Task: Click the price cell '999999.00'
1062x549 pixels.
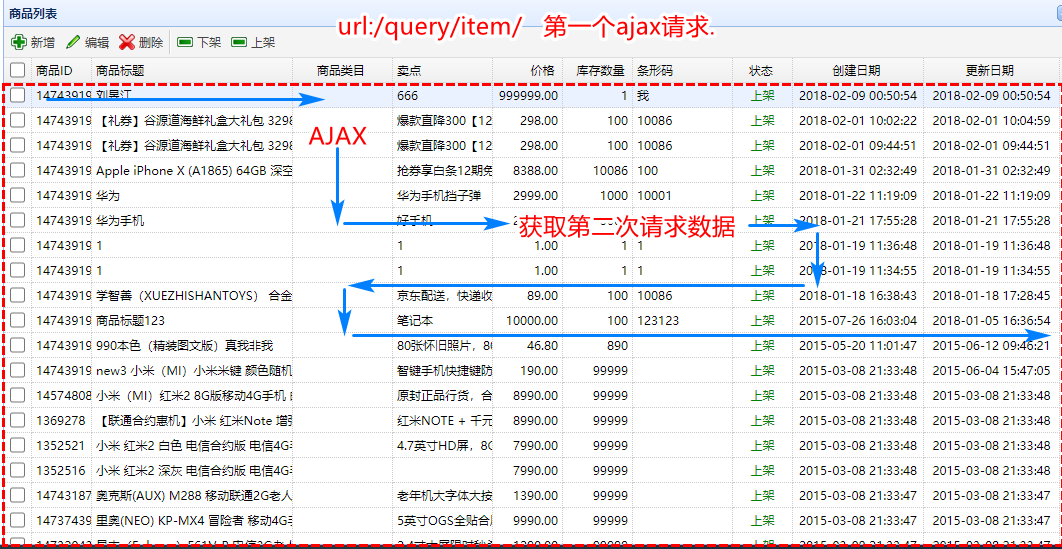Action: 529,95
